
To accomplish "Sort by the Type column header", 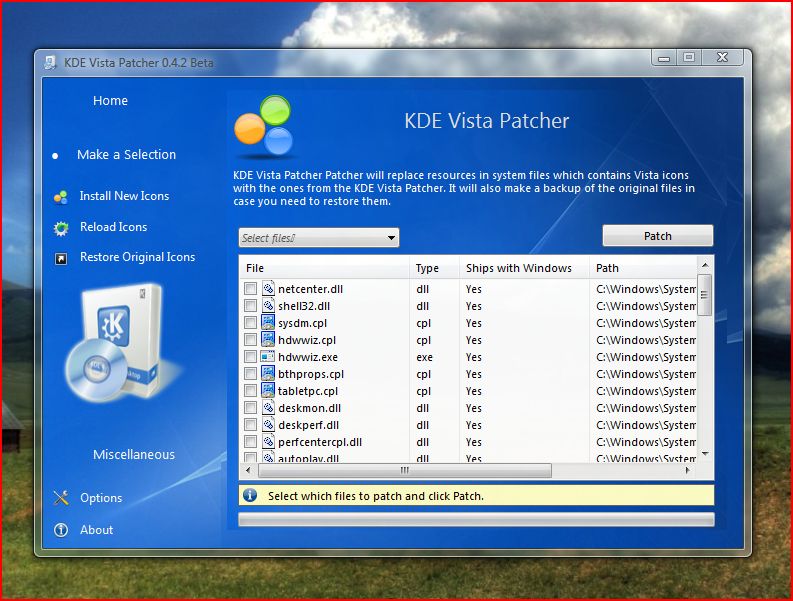I will [434, 268].
